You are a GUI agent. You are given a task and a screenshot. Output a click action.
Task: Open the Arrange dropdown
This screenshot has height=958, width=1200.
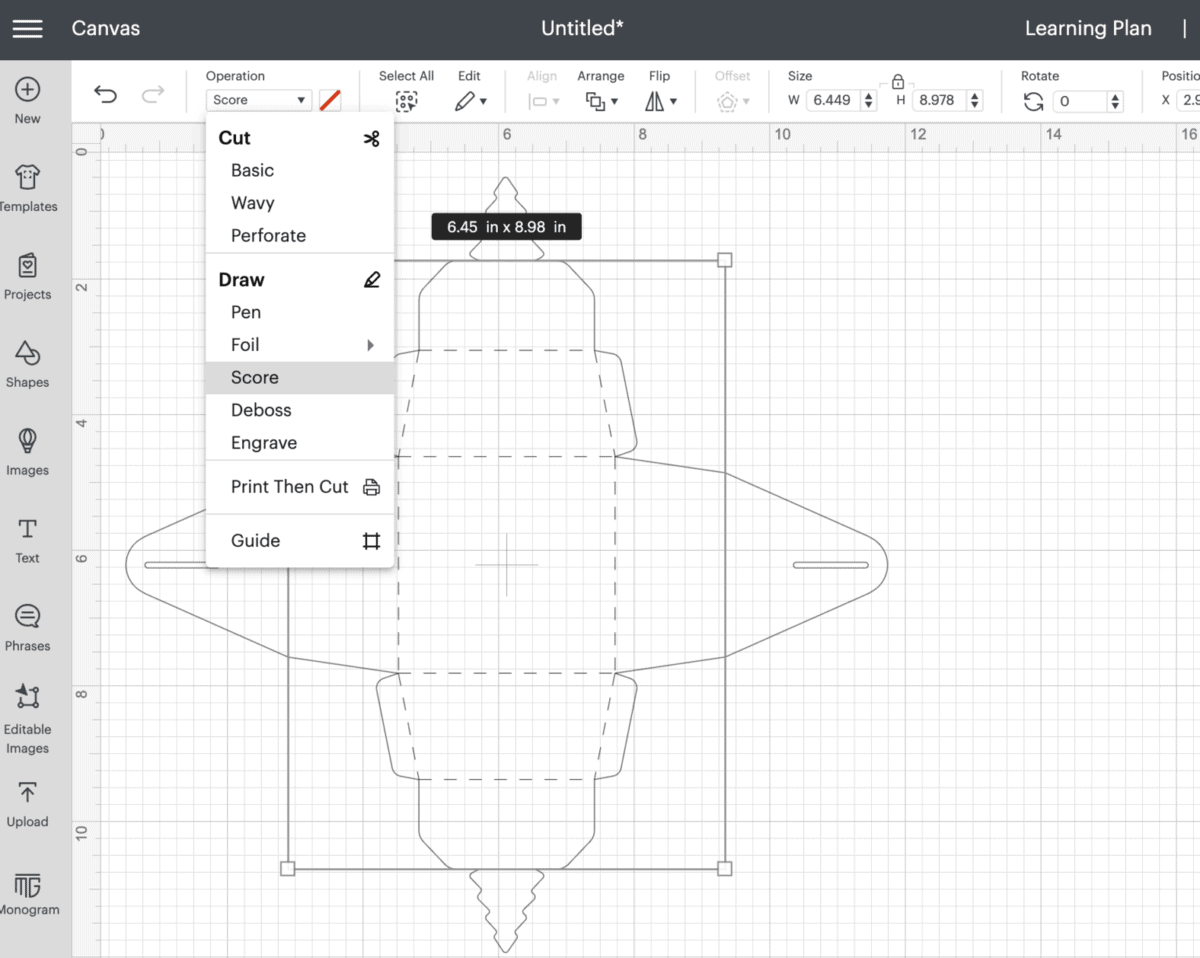click(x=601, y=101)
